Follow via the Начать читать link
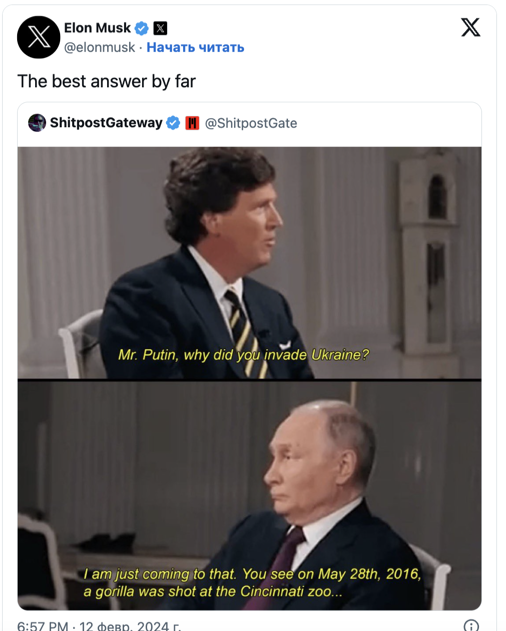 195,47
